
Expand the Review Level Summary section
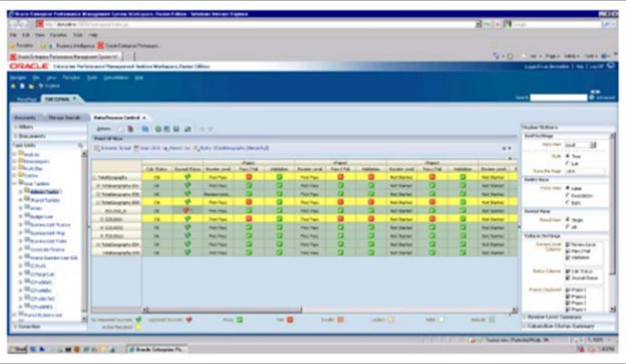554,317
